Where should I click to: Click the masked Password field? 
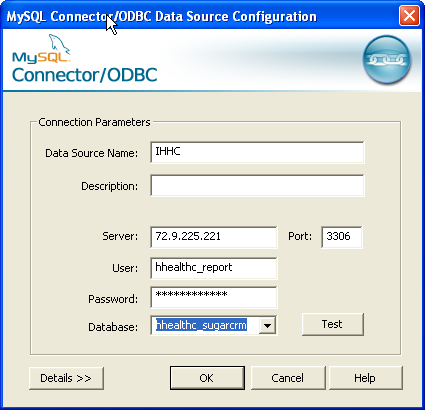pos(213,297)
